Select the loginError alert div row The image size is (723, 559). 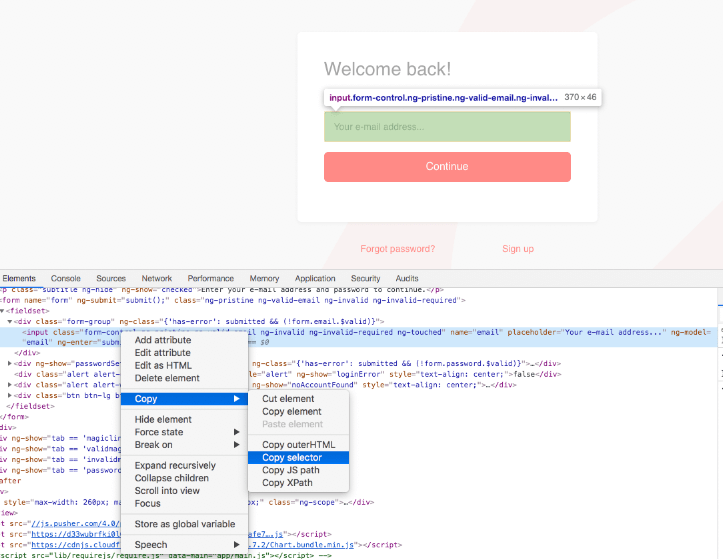(288, 374)
